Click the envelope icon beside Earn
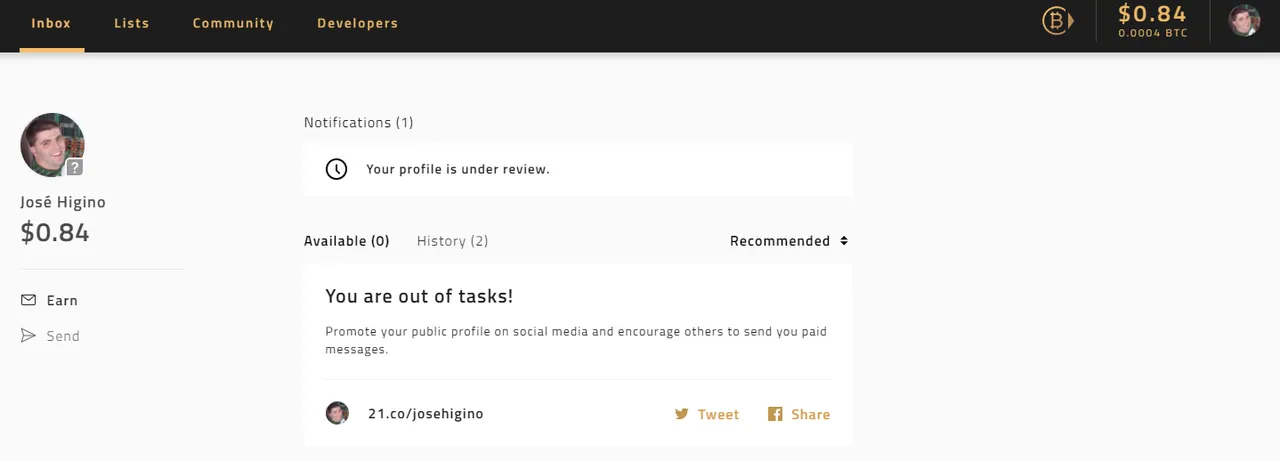Viewport: 1280px width, 461px height. [x=28, y=300]
